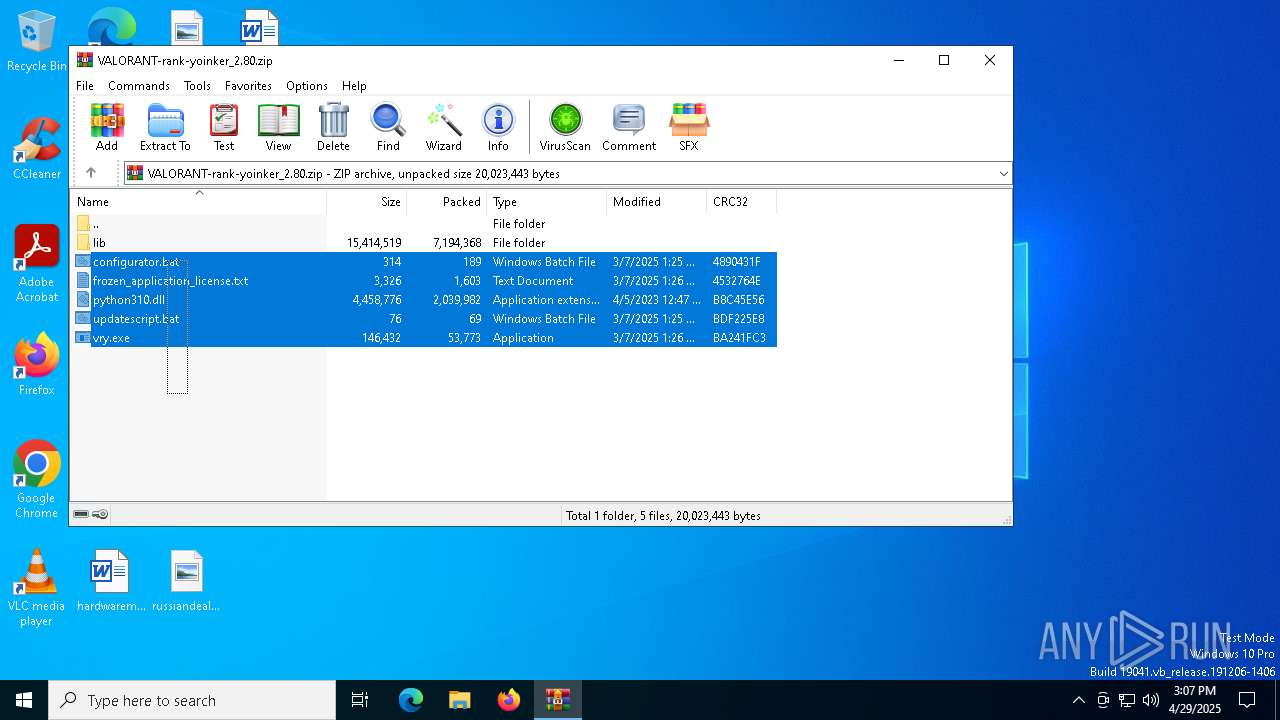The width and height of the screenshot is (1280, 720).
Task: Click the Extract To toolbar icon
Action: tap(165, 127)
